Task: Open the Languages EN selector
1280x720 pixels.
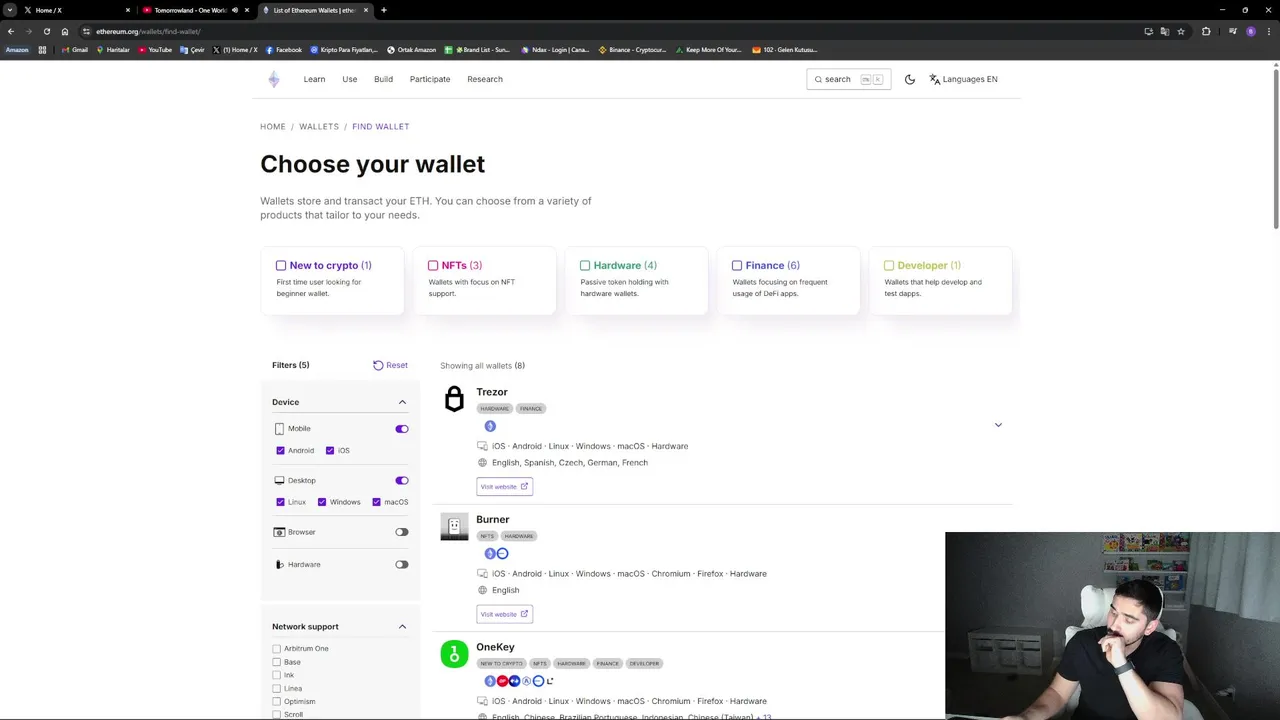Action: [x=963, y=79]
